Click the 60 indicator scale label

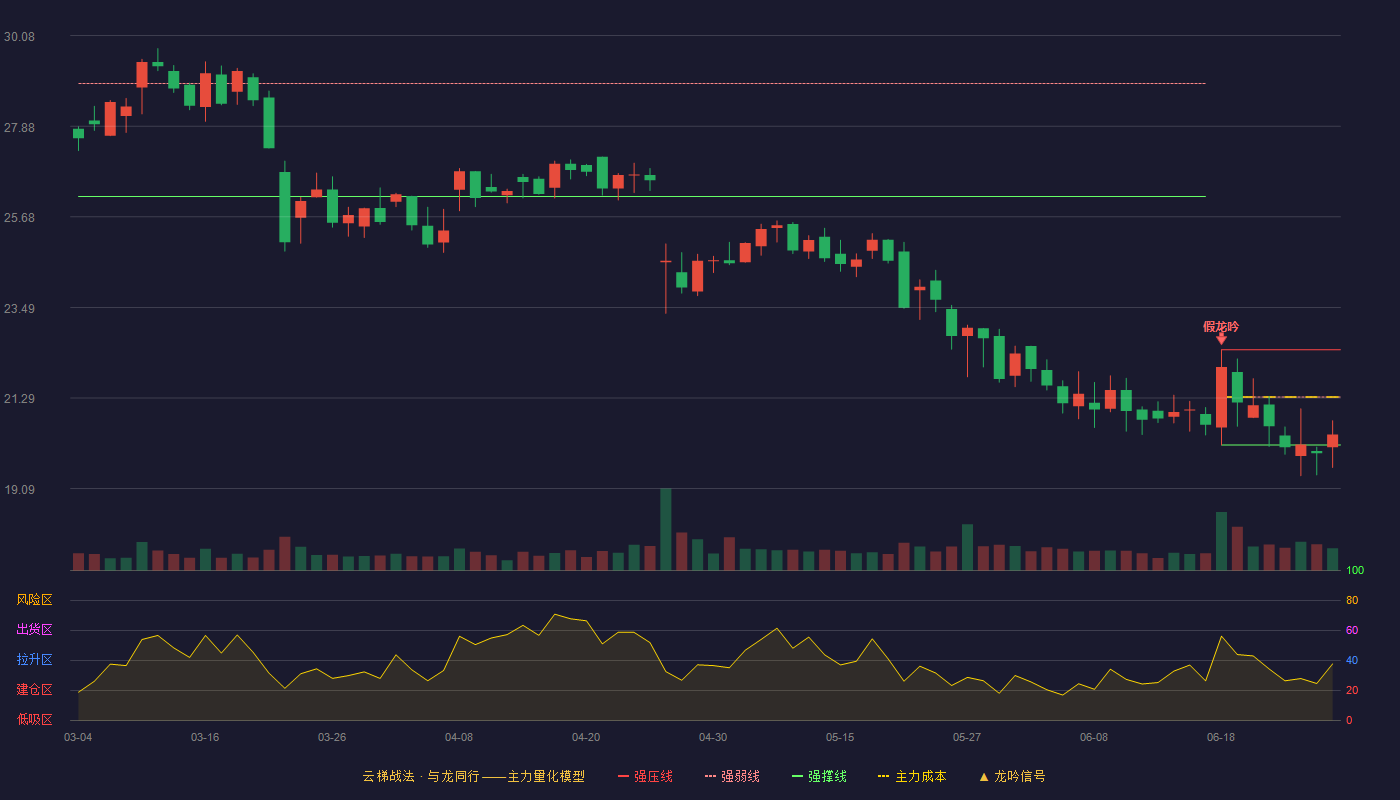coord(1352,631)
